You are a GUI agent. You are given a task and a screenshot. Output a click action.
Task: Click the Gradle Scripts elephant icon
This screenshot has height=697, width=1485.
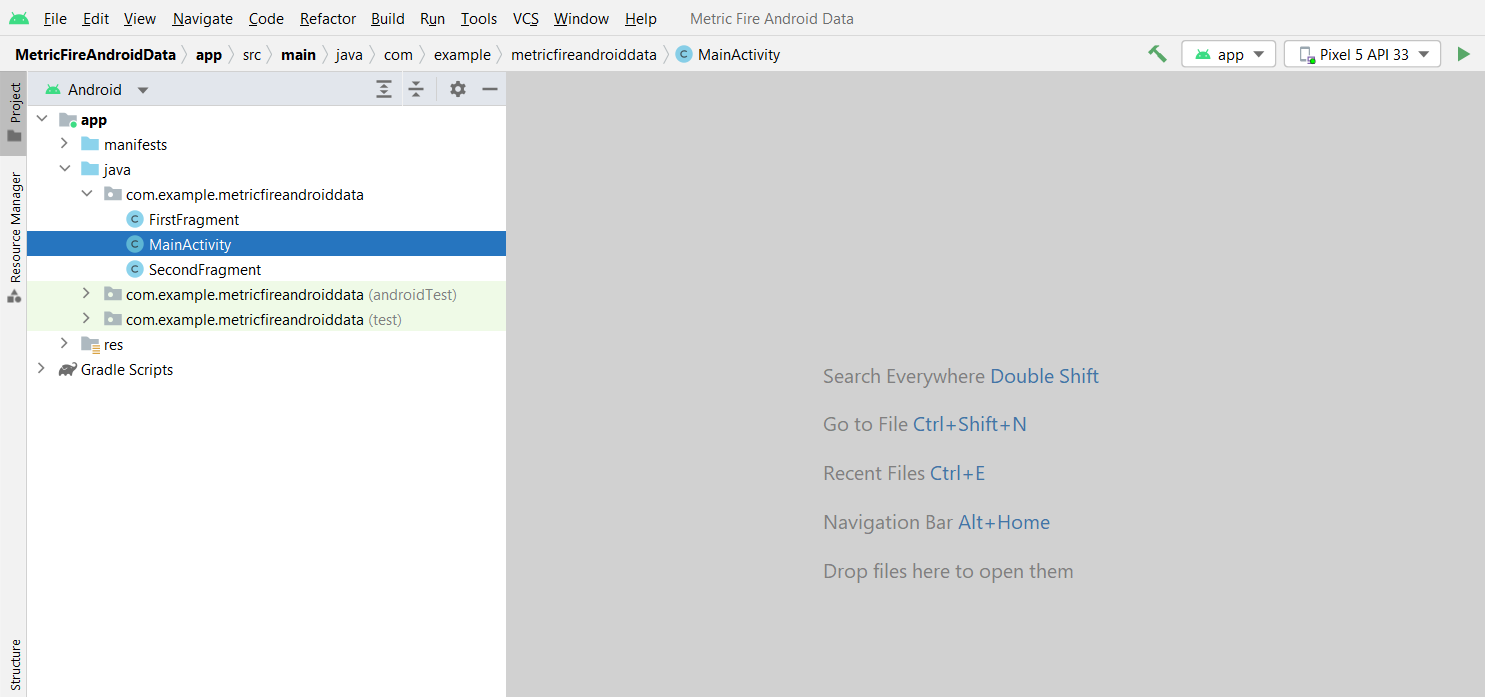(x=67, y=369)
